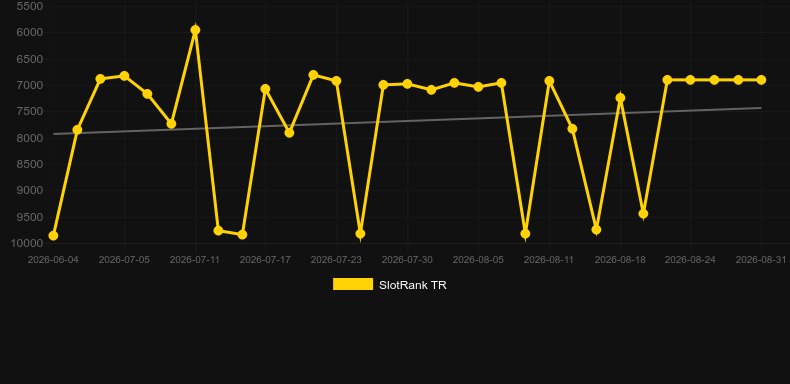790x384 pixels.
Task: Click the 2026-08-11 x-axis date label
Action: pos(549,260)
